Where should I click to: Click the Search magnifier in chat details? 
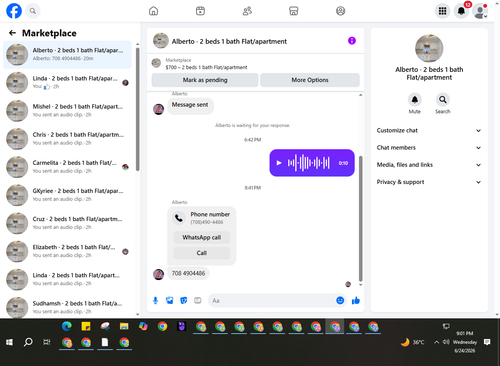click(x=443, y=99)
